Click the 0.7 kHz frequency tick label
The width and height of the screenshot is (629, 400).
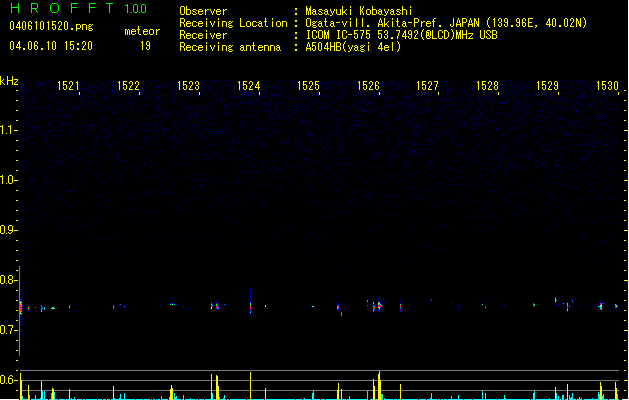click(x=7, y=330)
